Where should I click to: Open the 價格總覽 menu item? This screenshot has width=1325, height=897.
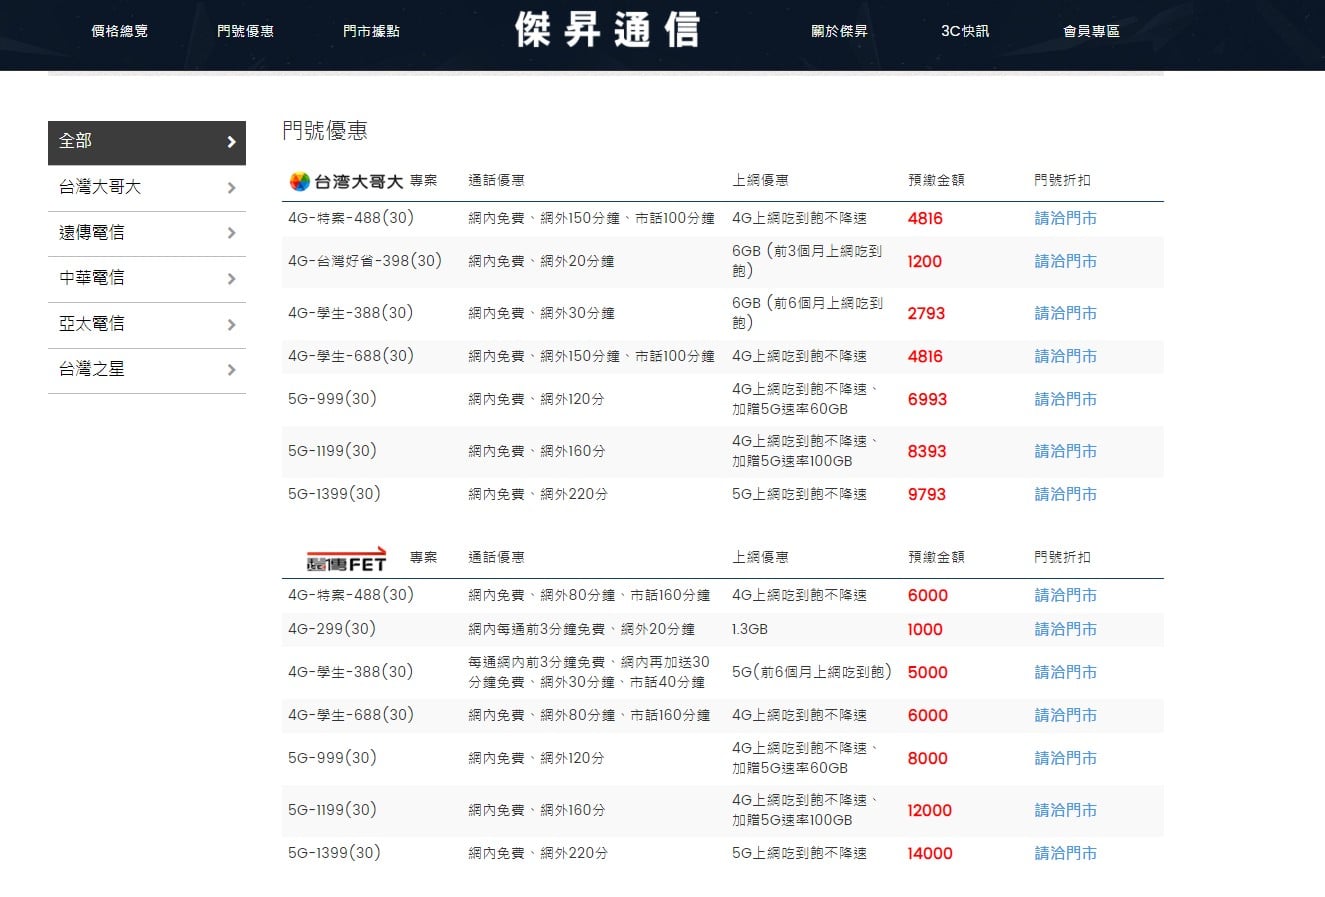point(119,31)
